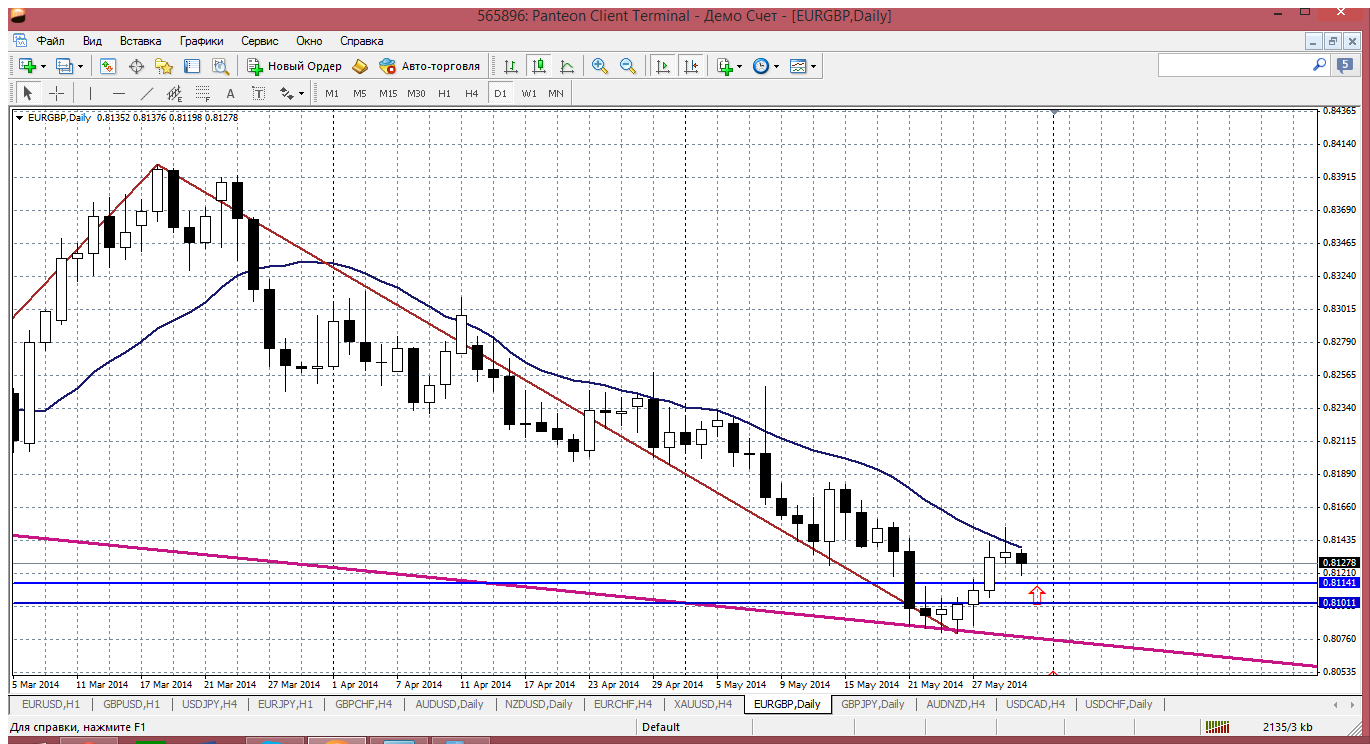Click the search input field
The width and height of the screenshot is (1370, 744).
pyautogui.click(x=1235, y=65)
